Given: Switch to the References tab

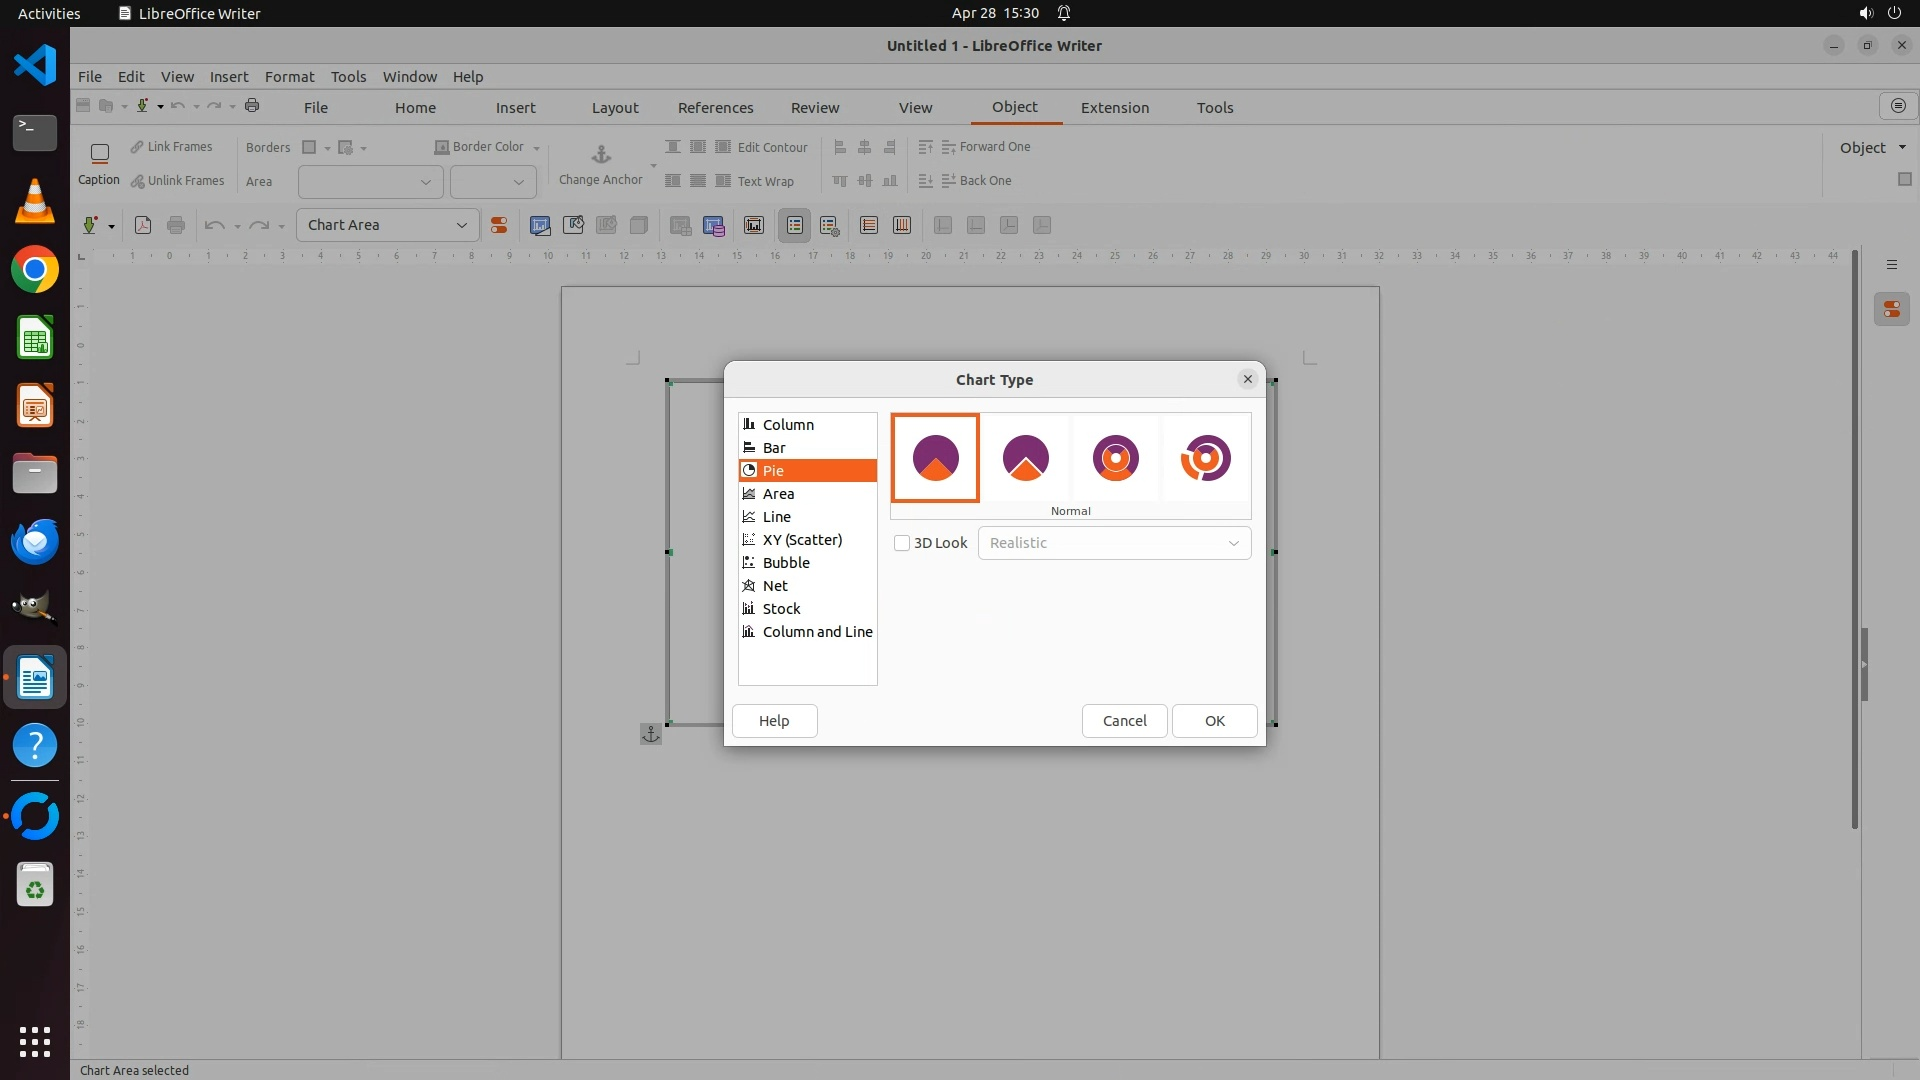Looking at the screenshot, I should pyautogui.click(x=715, y=108).
